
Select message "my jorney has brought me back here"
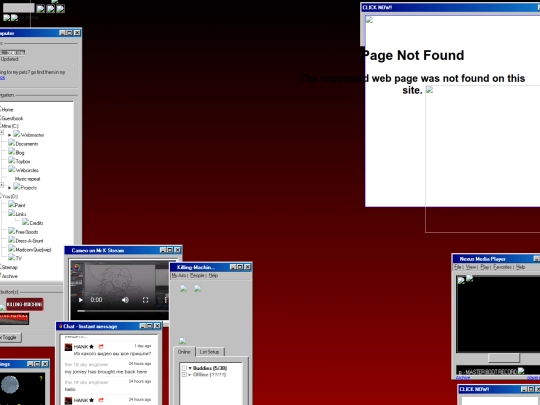pyautogui.click(x=106, y=372)
